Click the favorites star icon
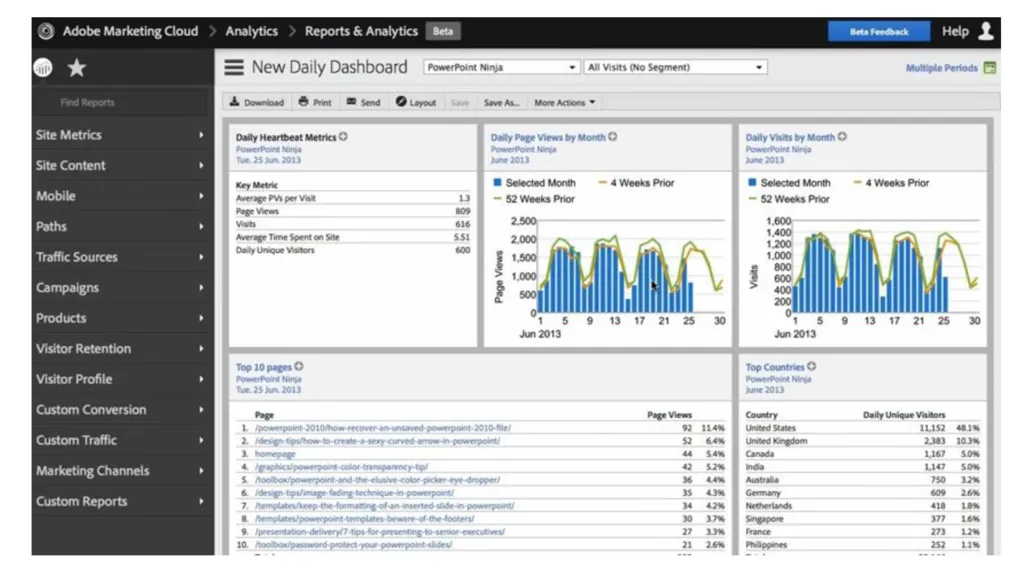Image resolution: width=1024 pixels, height=574 pixels. pyautogui.click(x=77, y=67)
